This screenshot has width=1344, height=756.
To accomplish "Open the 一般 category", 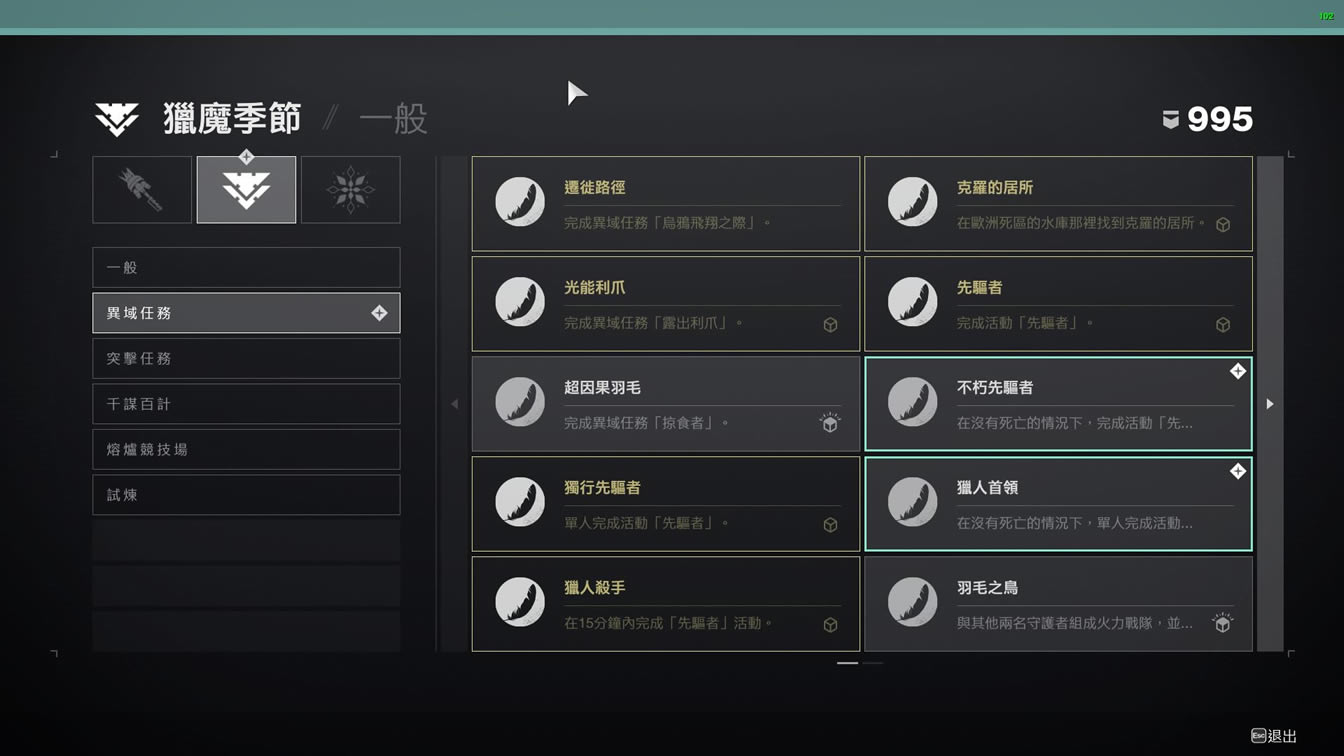I will 246,268.
